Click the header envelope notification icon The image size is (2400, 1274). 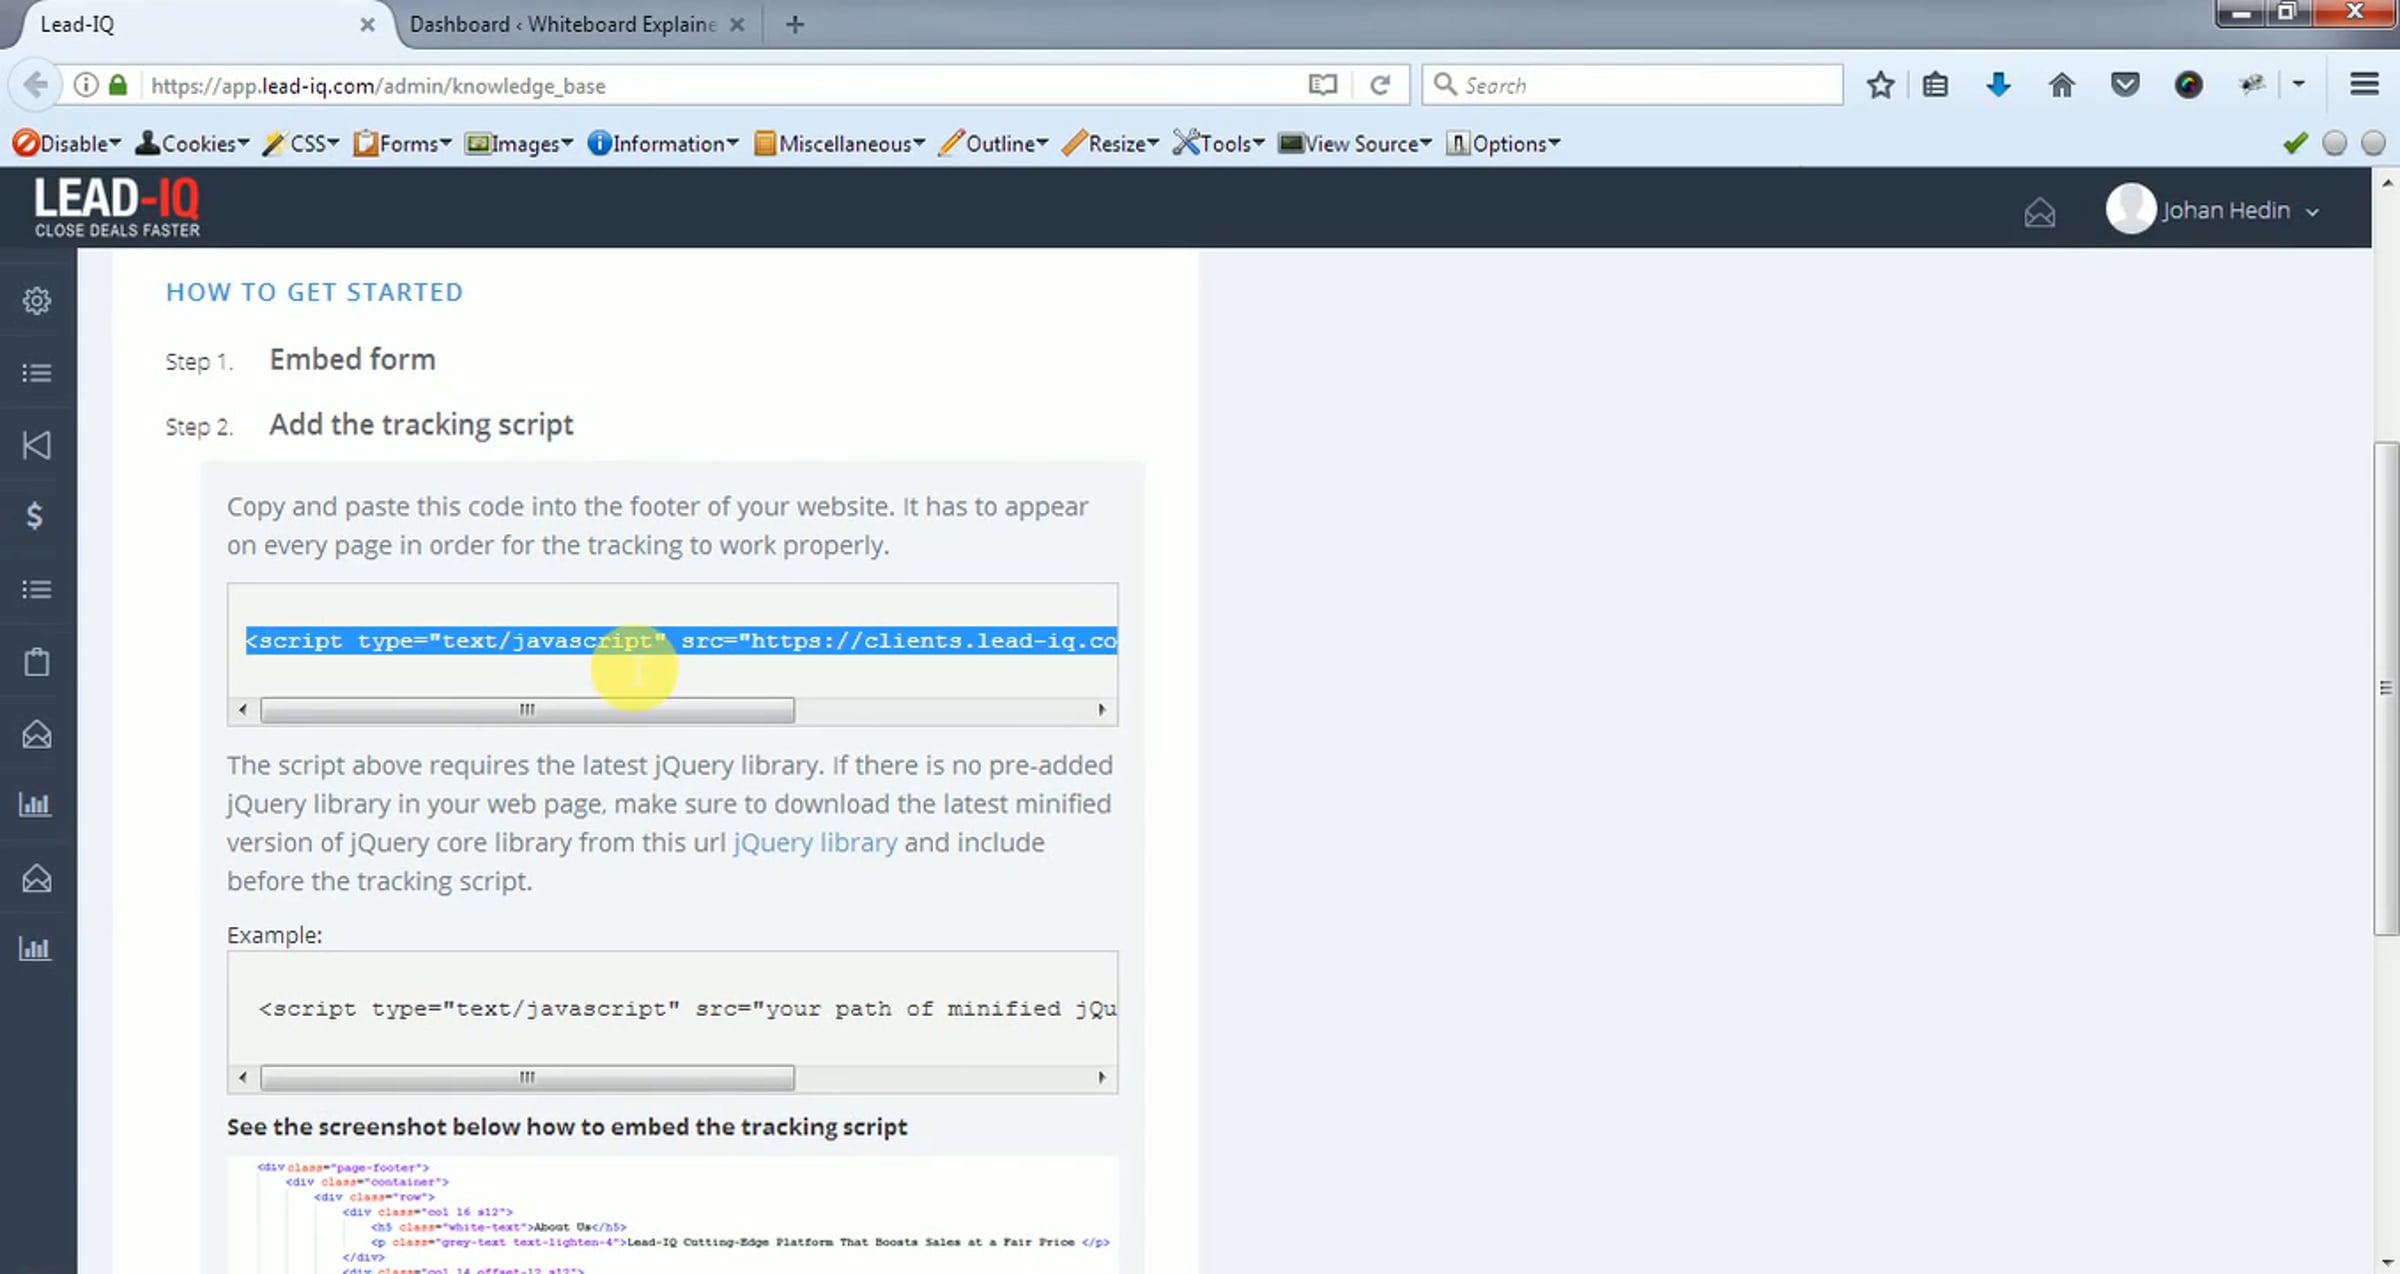pos(2039,212)
